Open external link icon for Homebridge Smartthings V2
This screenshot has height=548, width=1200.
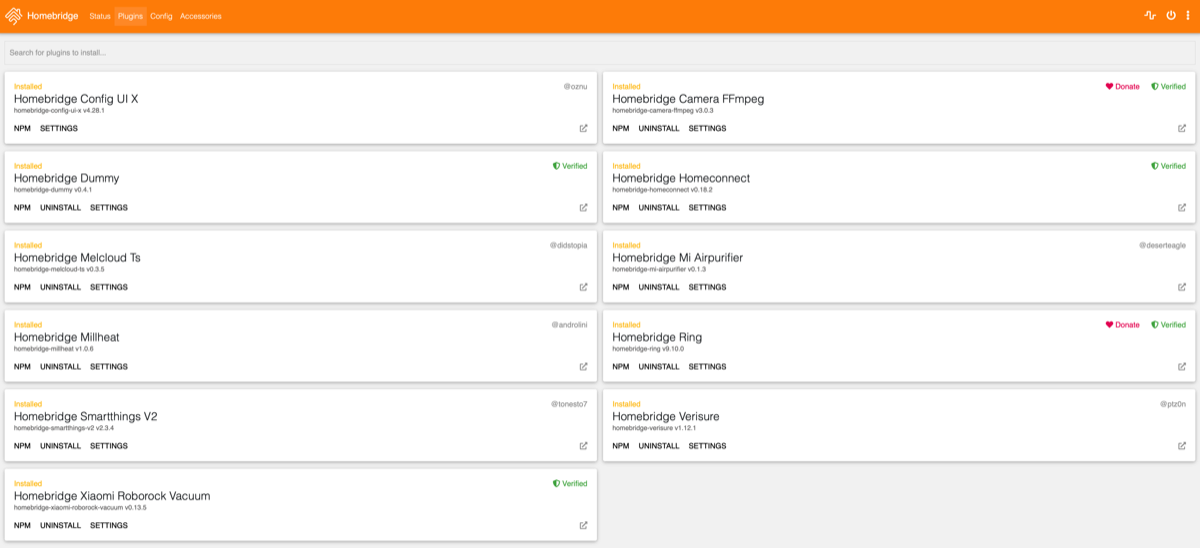[x=584, y=446]
